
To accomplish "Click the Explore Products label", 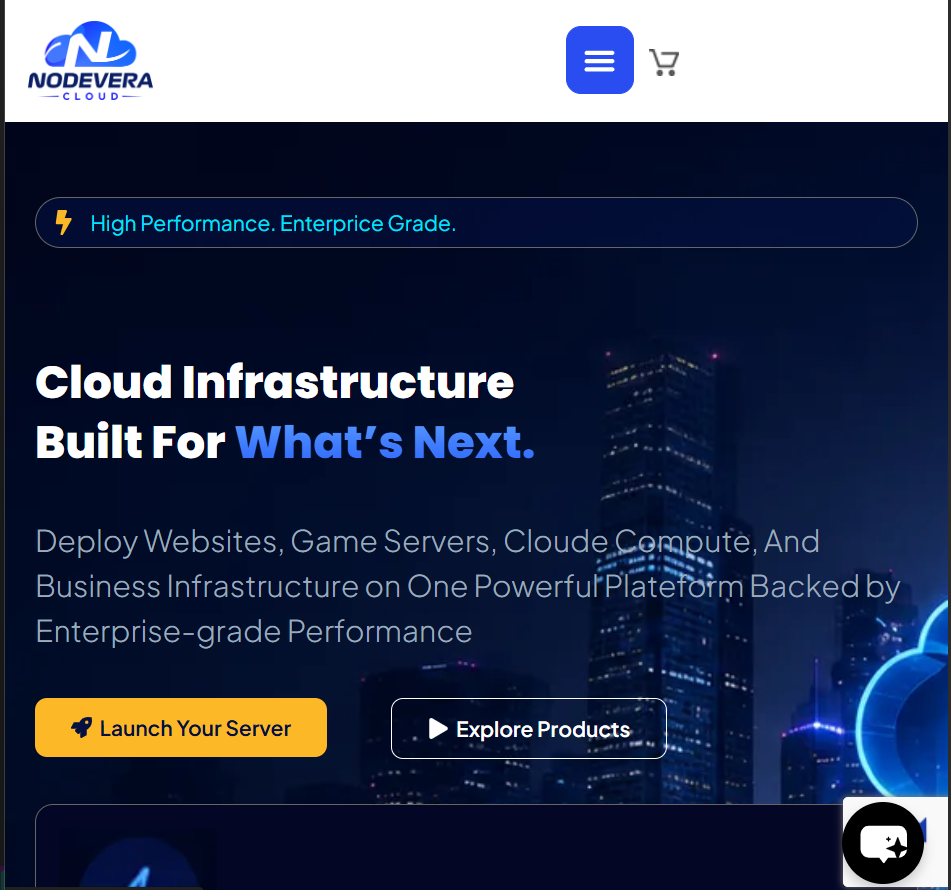I will pos(543,729).
